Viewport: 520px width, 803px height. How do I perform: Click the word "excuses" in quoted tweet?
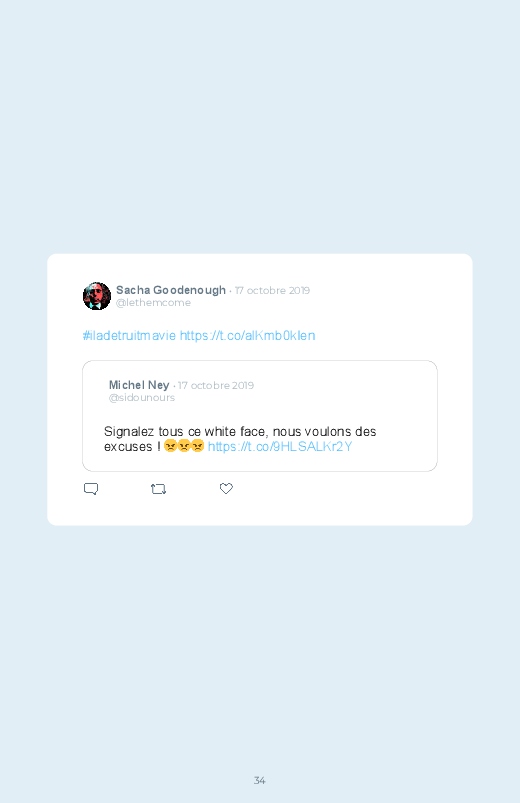pyautogui.click(x=128, y=447)
